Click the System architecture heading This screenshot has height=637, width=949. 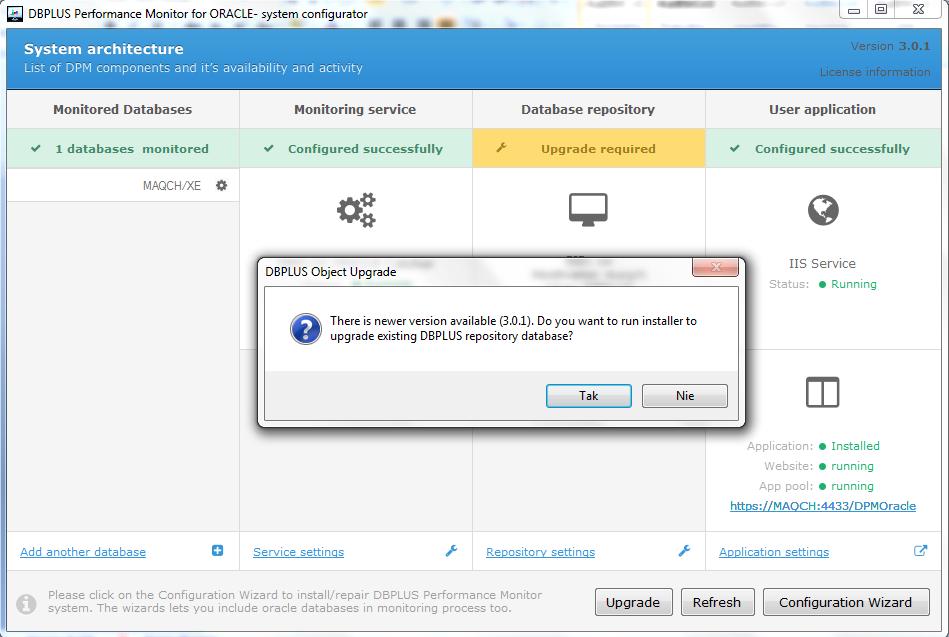pos(103,49)
